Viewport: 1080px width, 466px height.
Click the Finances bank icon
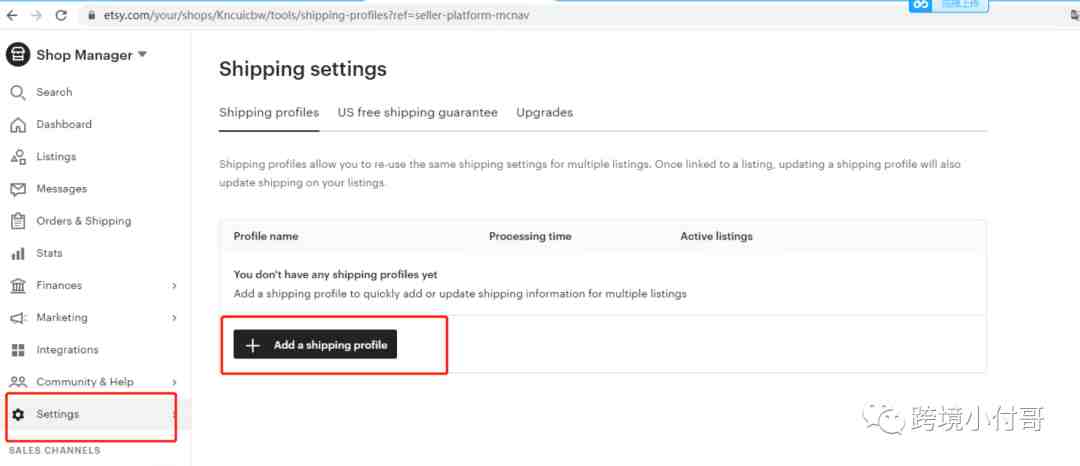pyautogui.click(x=18, y=286)
